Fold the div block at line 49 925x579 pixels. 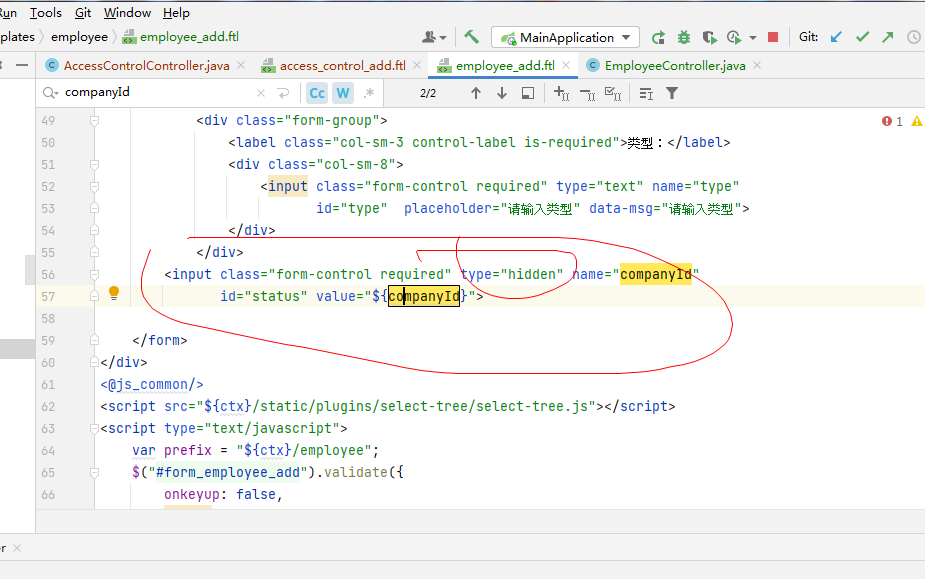click(94, 120)
